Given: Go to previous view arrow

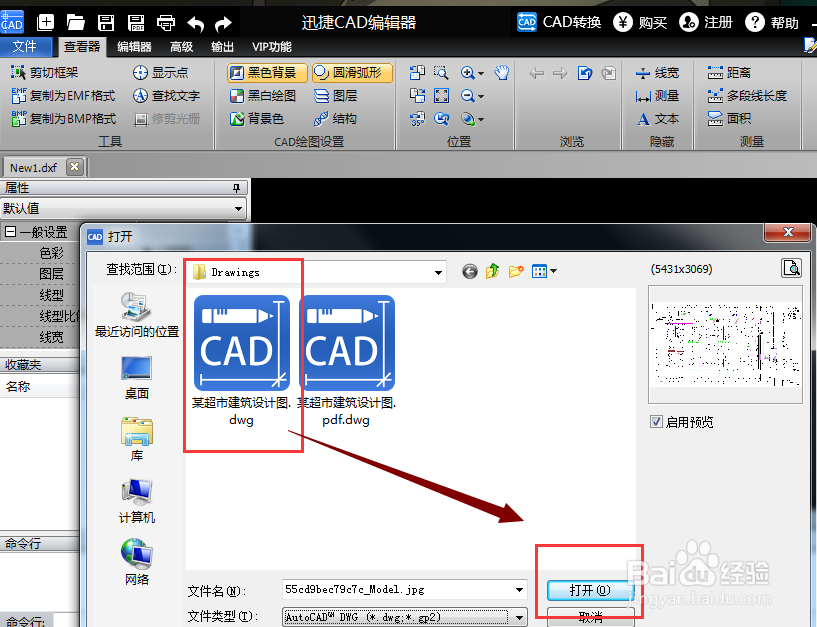Looking at the screenshot, I should click(x=537, y=73).
